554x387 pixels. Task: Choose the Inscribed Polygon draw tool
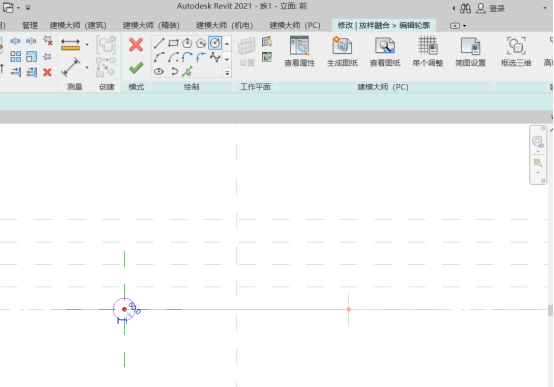(x=187, y=43)
